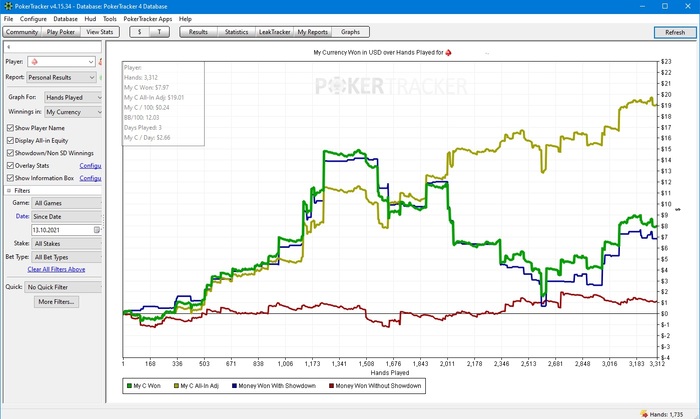The image size is (700, 419).
Task: Click the More Filters button
Action: (57, 302)
